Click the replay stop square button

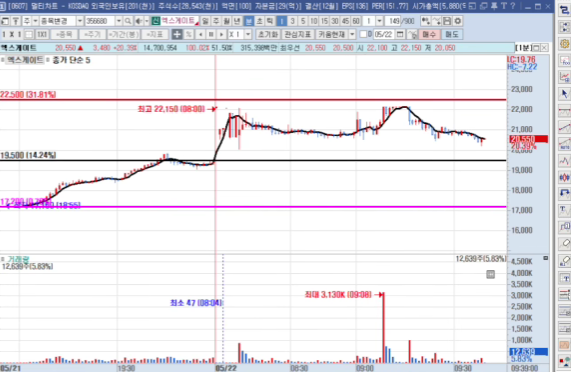[211, 35]
